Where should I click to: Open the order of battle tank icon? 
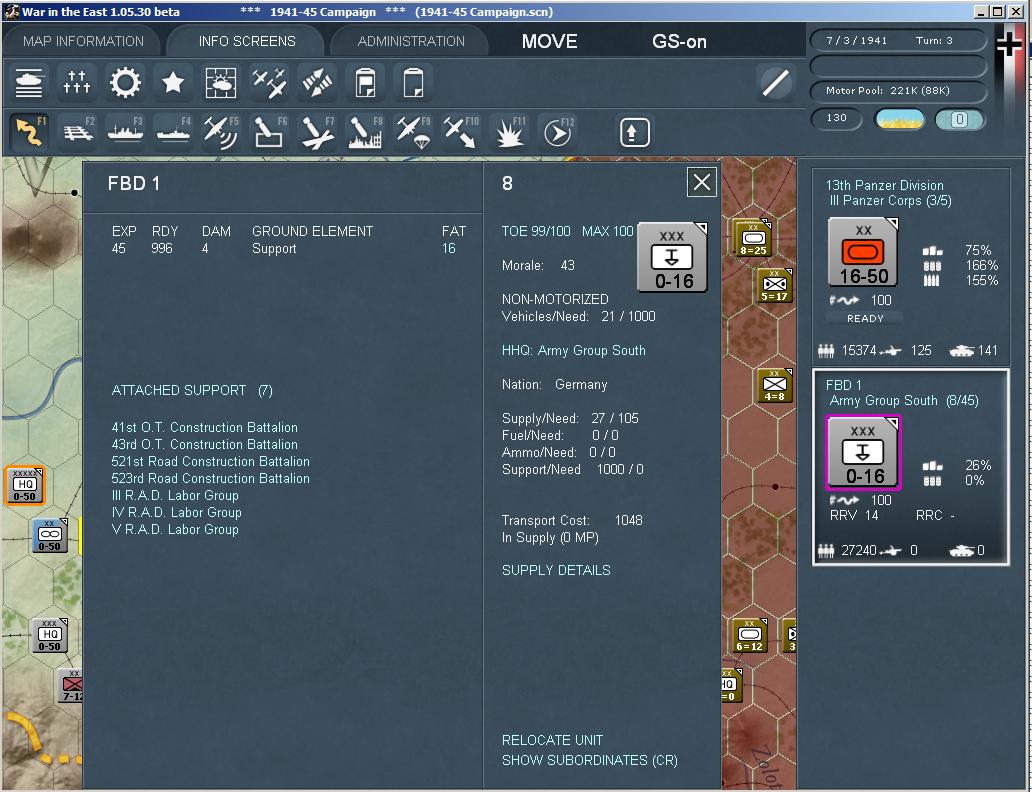[29, 83]
